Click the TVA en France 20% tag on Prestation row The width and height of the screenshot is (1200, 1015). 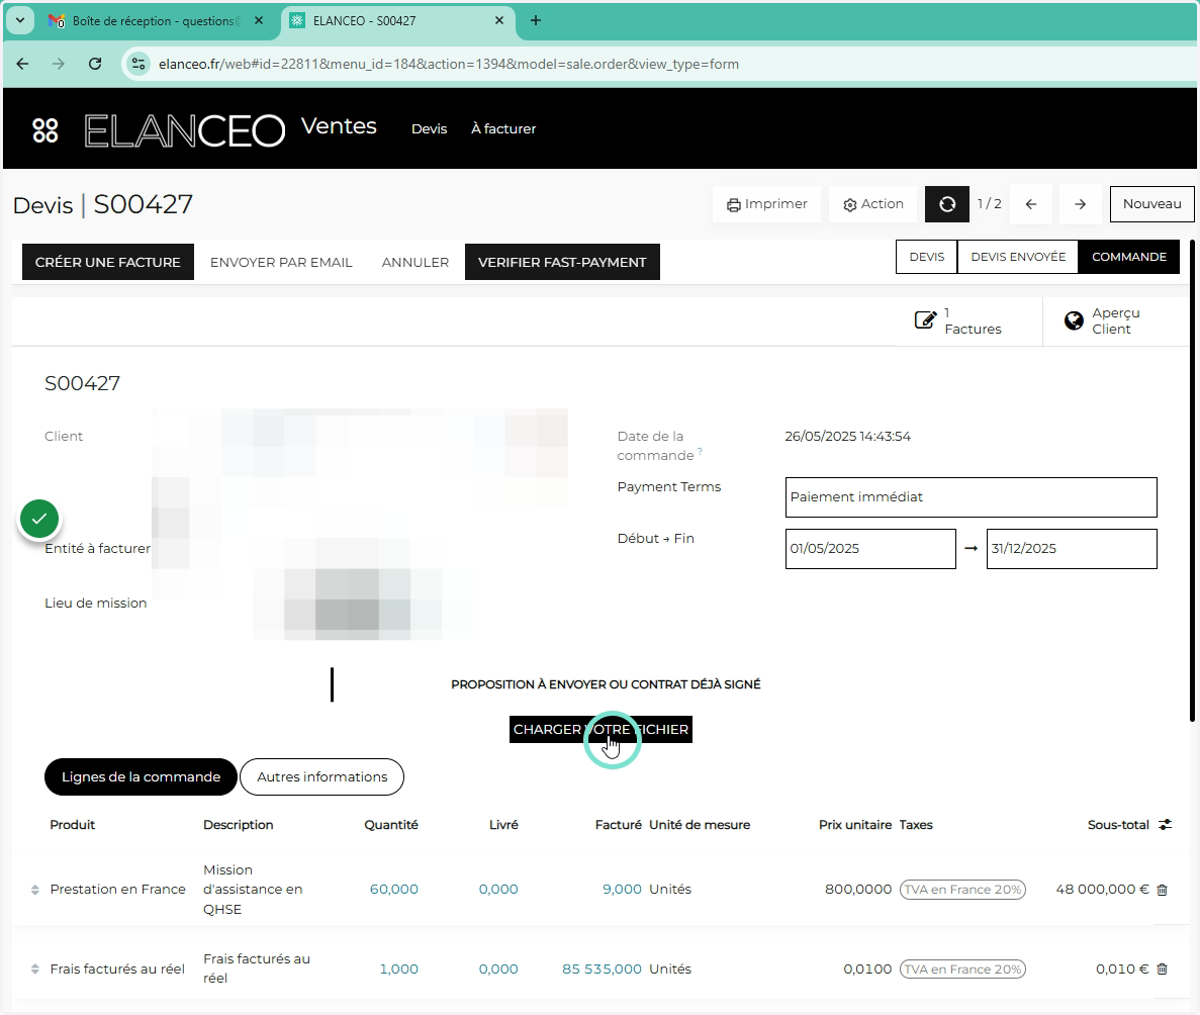(963, 889)
